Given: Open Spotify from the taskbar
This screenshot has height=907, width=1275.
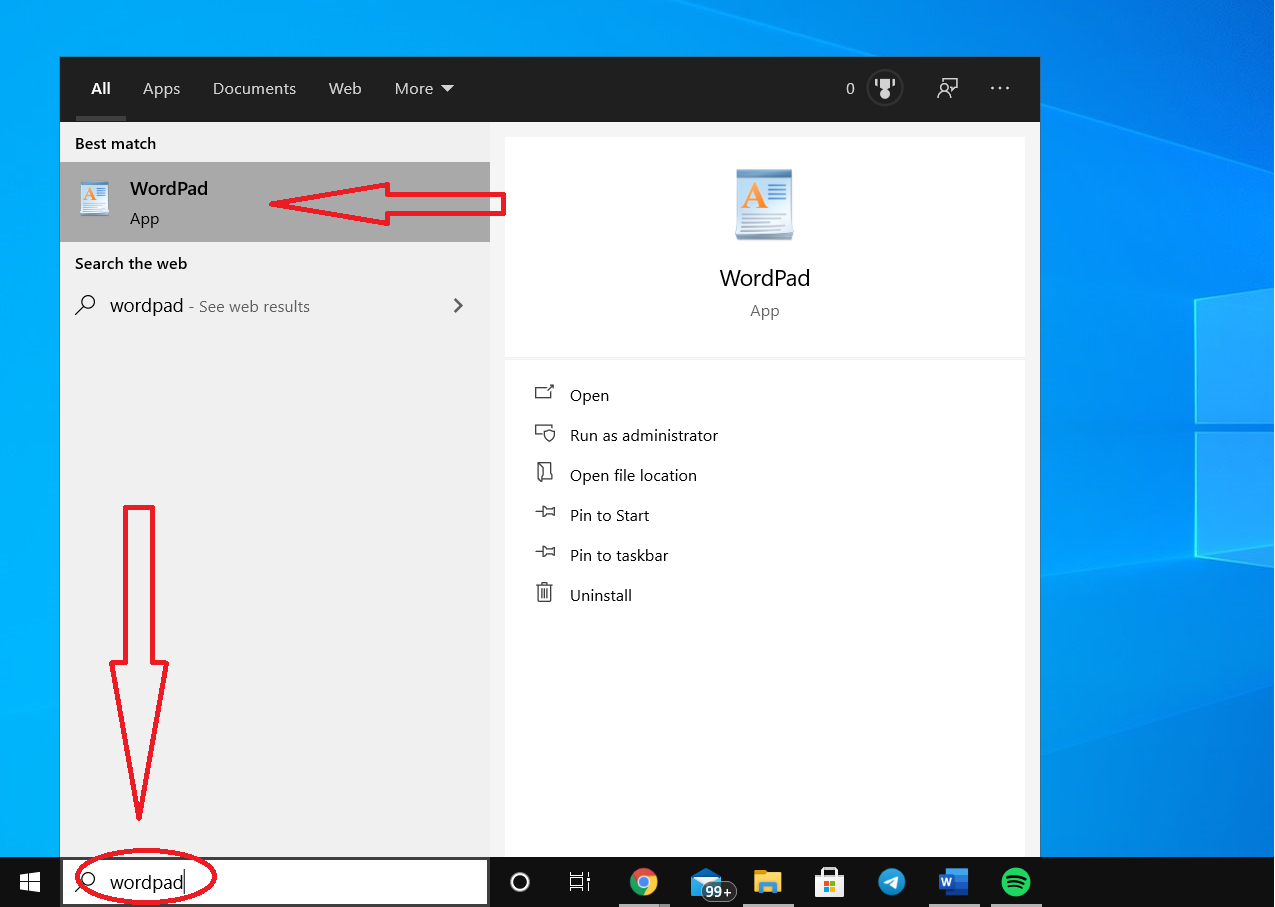Looking at the screenshot, I should click(x=1016, y=882).
